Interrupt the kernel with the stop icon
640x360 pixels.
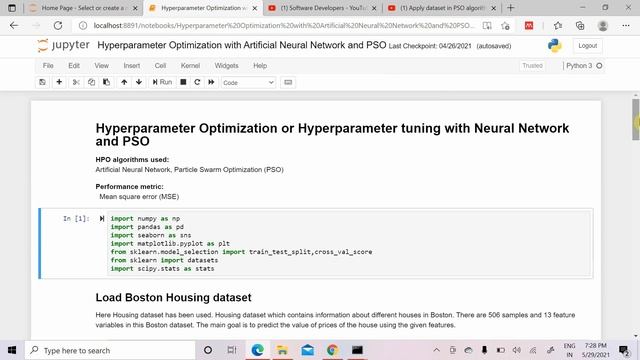(183, 82)
